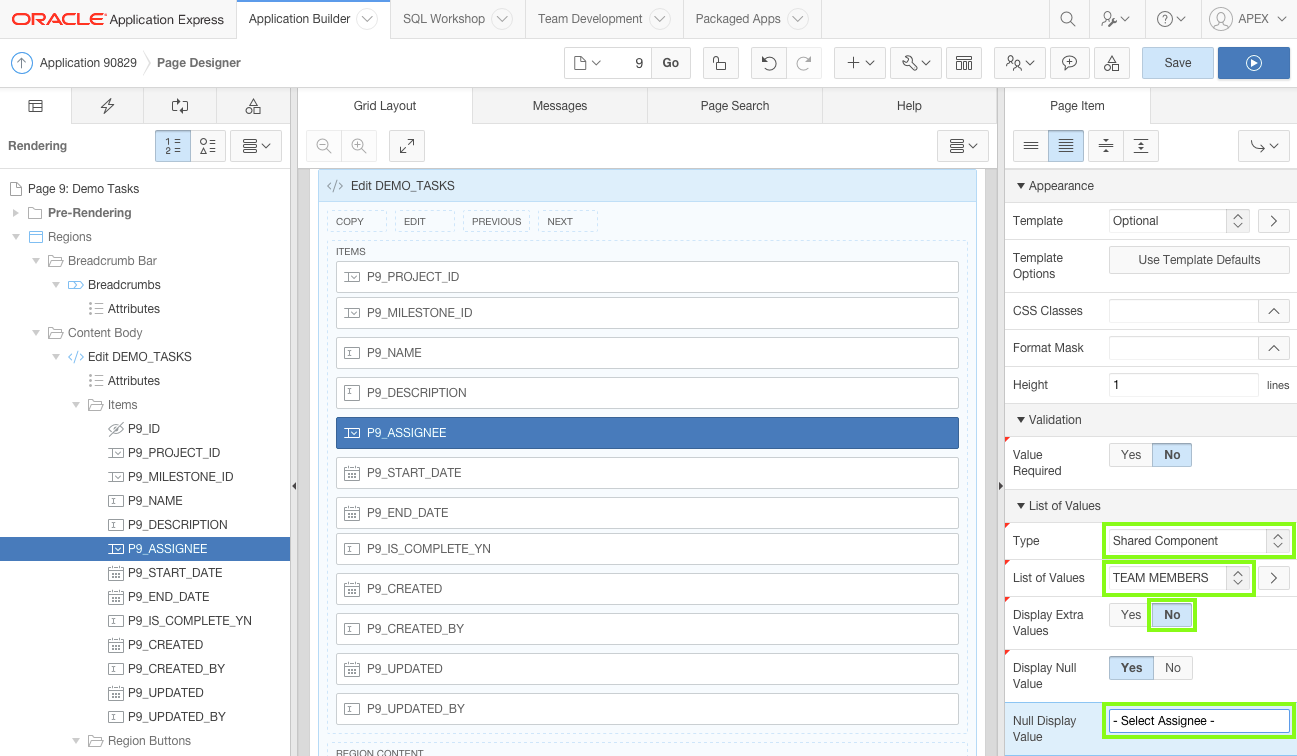
Task: Open the Administration menu icon
Action: [1114, 19]
